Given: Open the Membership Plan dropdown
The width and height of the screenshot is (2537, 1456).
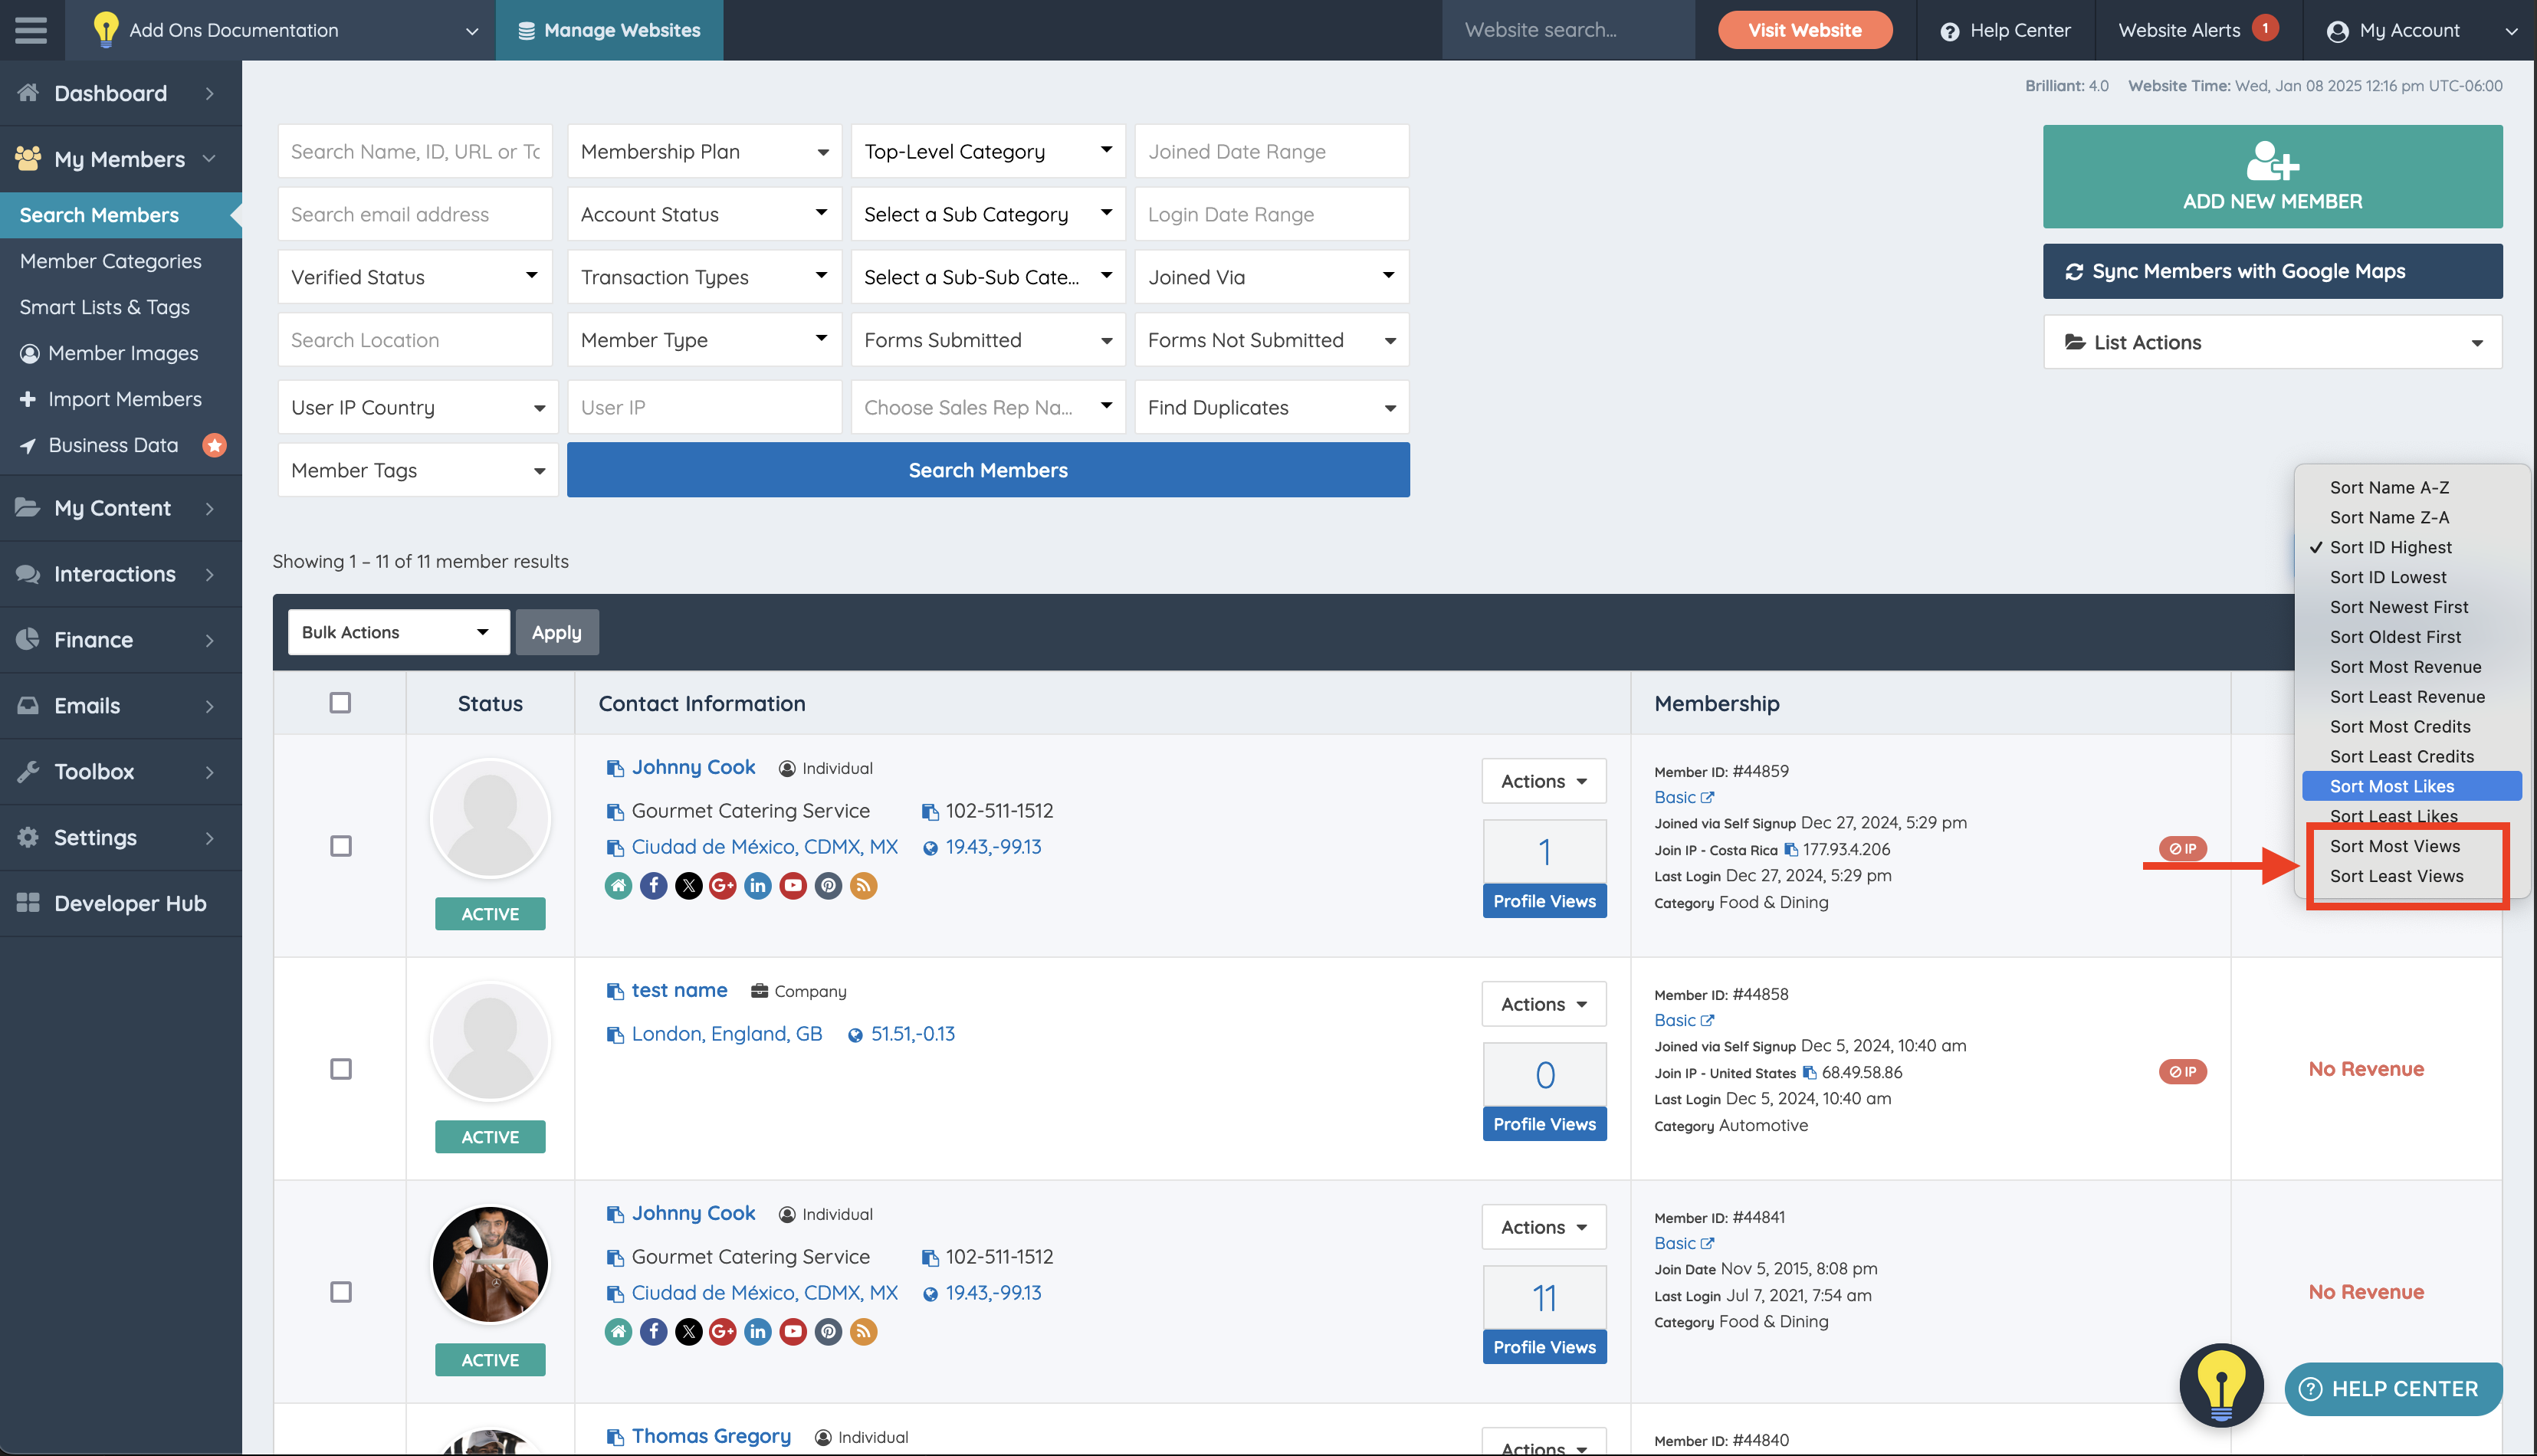Looking at the screenshot, I should click(x=704, y=152).
